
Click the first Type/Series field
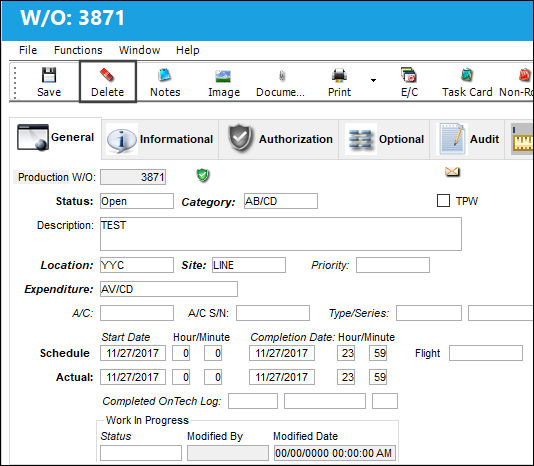pyautogui.click(x=429, y=313)
